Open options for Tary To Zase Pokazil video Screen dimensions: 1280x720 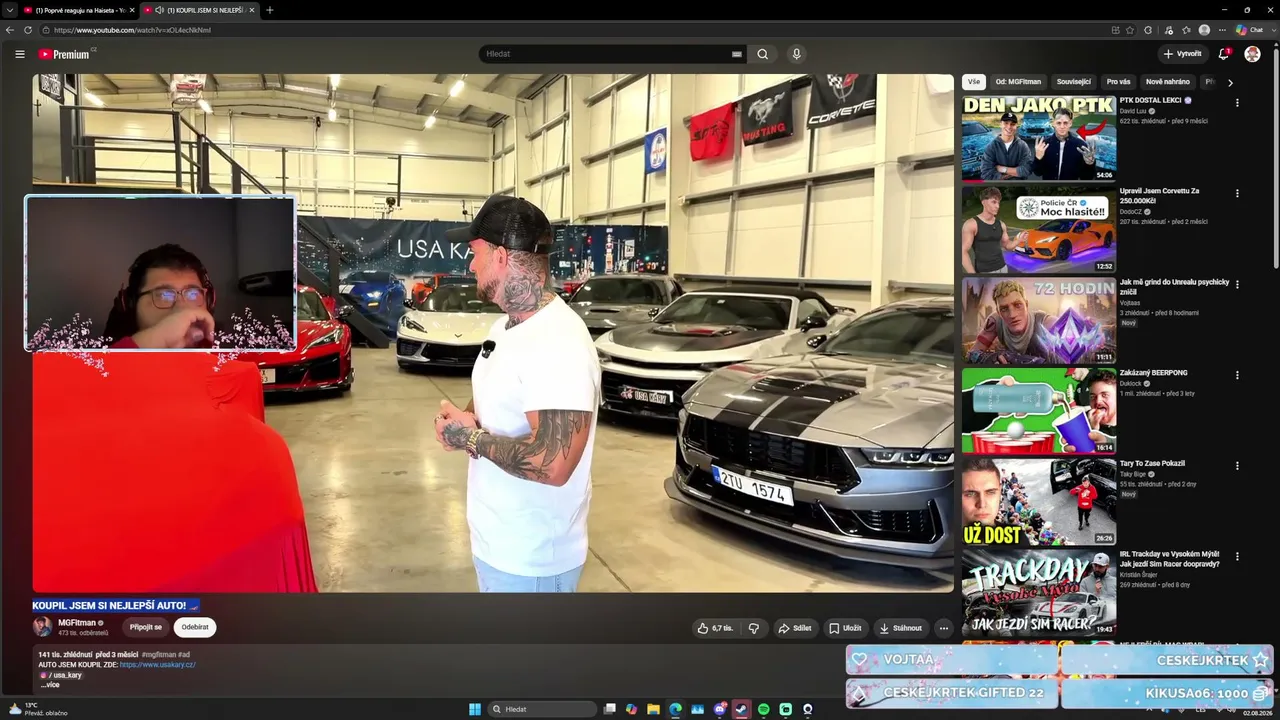(x=1237, y=466)
